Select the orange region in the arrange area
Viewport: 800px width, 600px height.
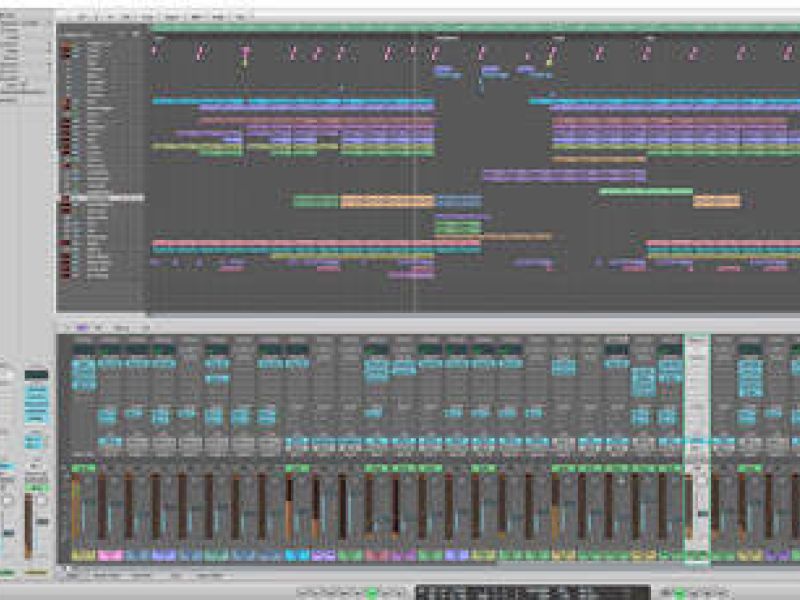pyautogui.click(x=382, y=201)
